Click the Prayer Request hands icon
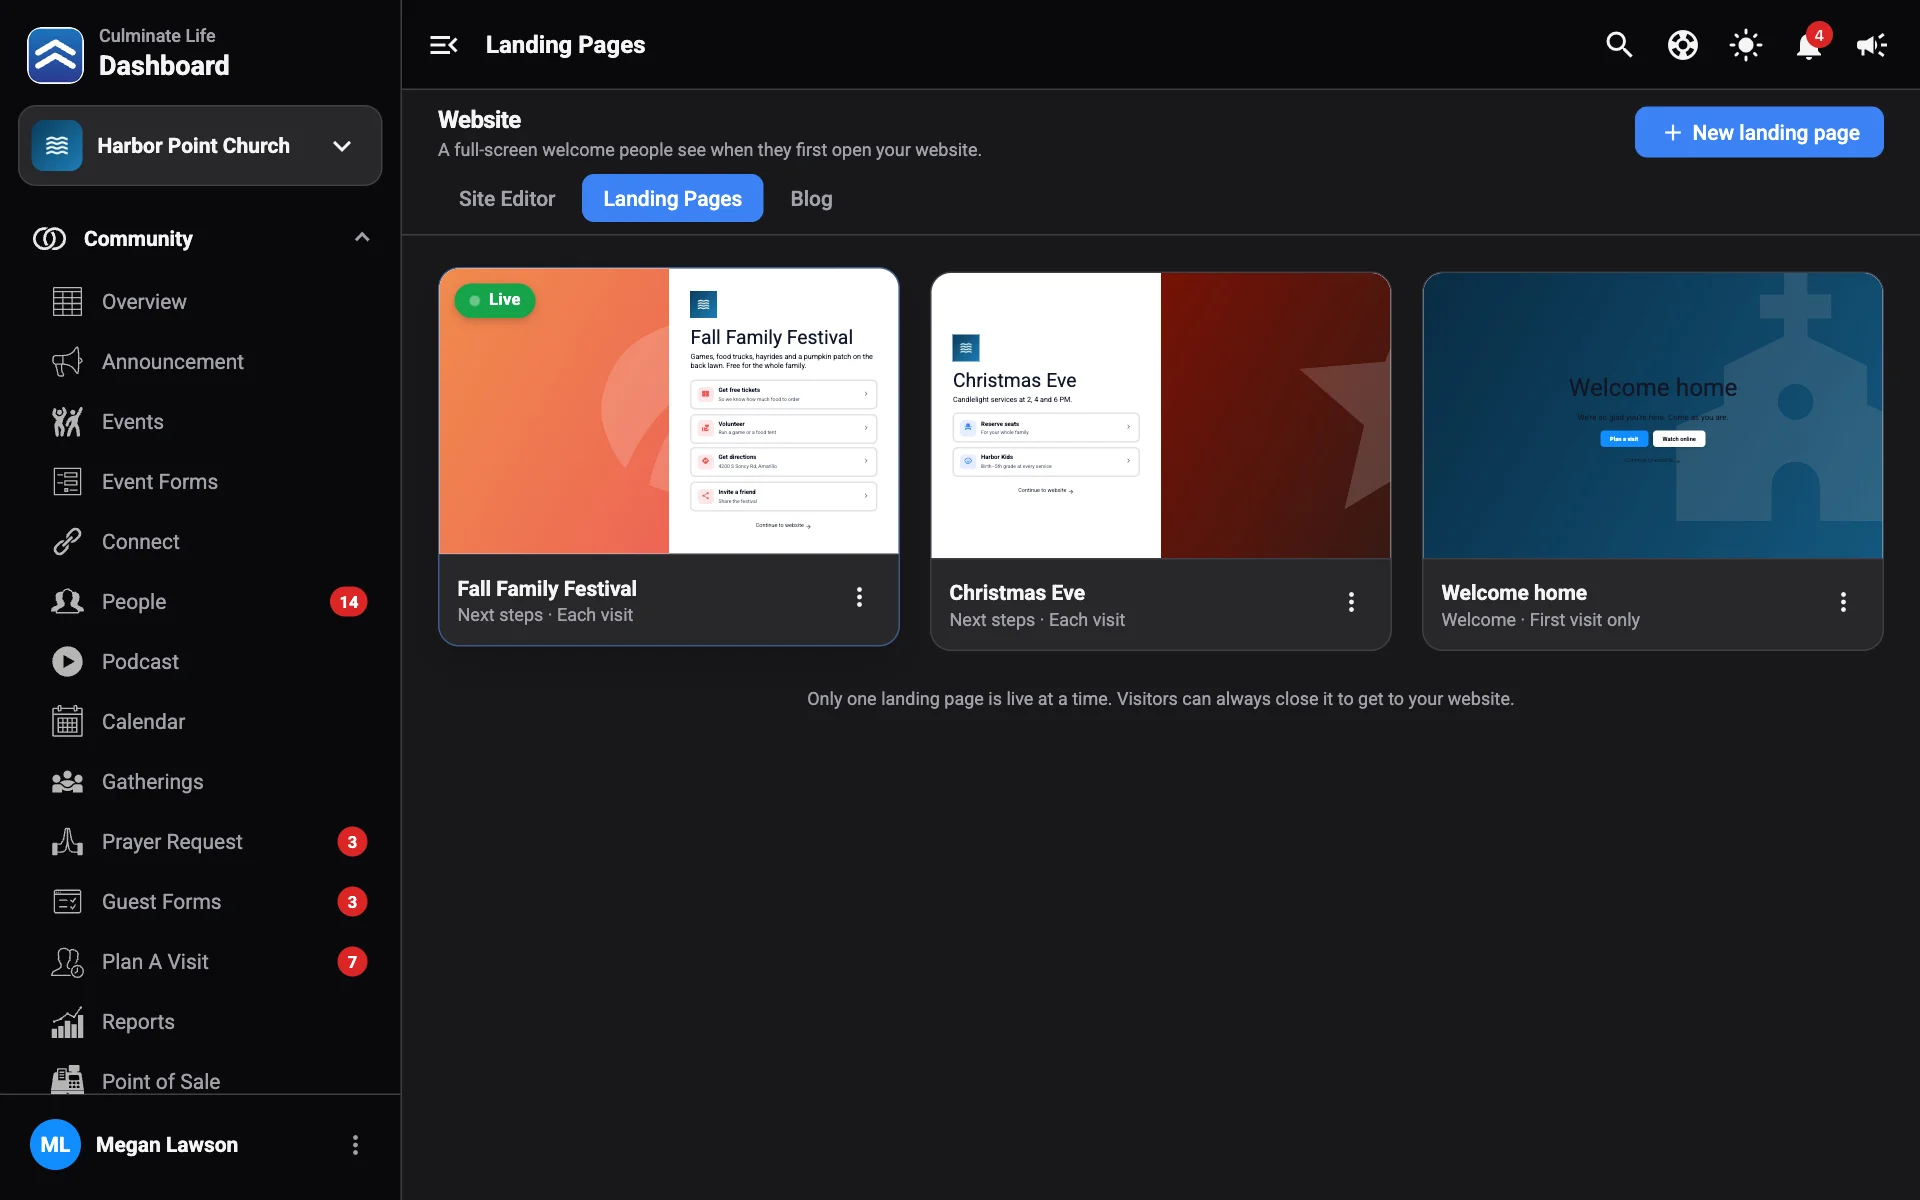Viewport: 1920px width, 1200px height. [67, 842]
